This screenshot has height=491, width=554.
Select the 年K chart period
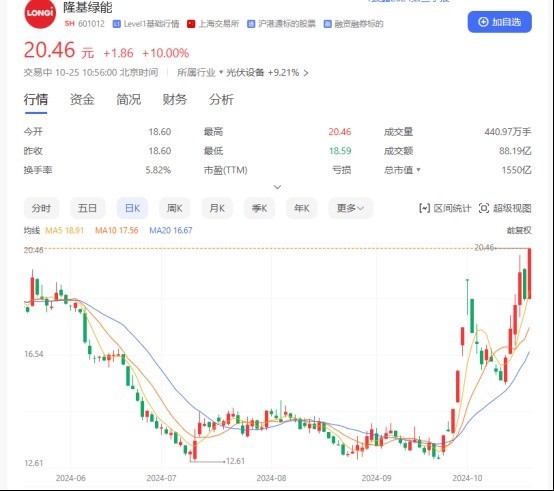point(302,208)
